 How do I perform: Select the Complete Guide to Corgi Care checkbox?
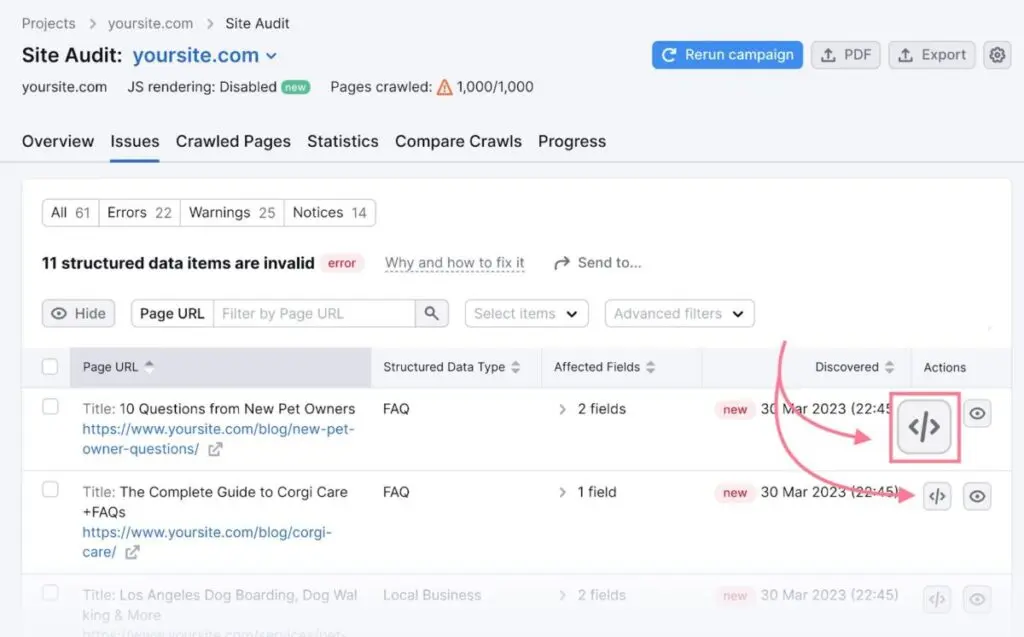click(50, 490)
